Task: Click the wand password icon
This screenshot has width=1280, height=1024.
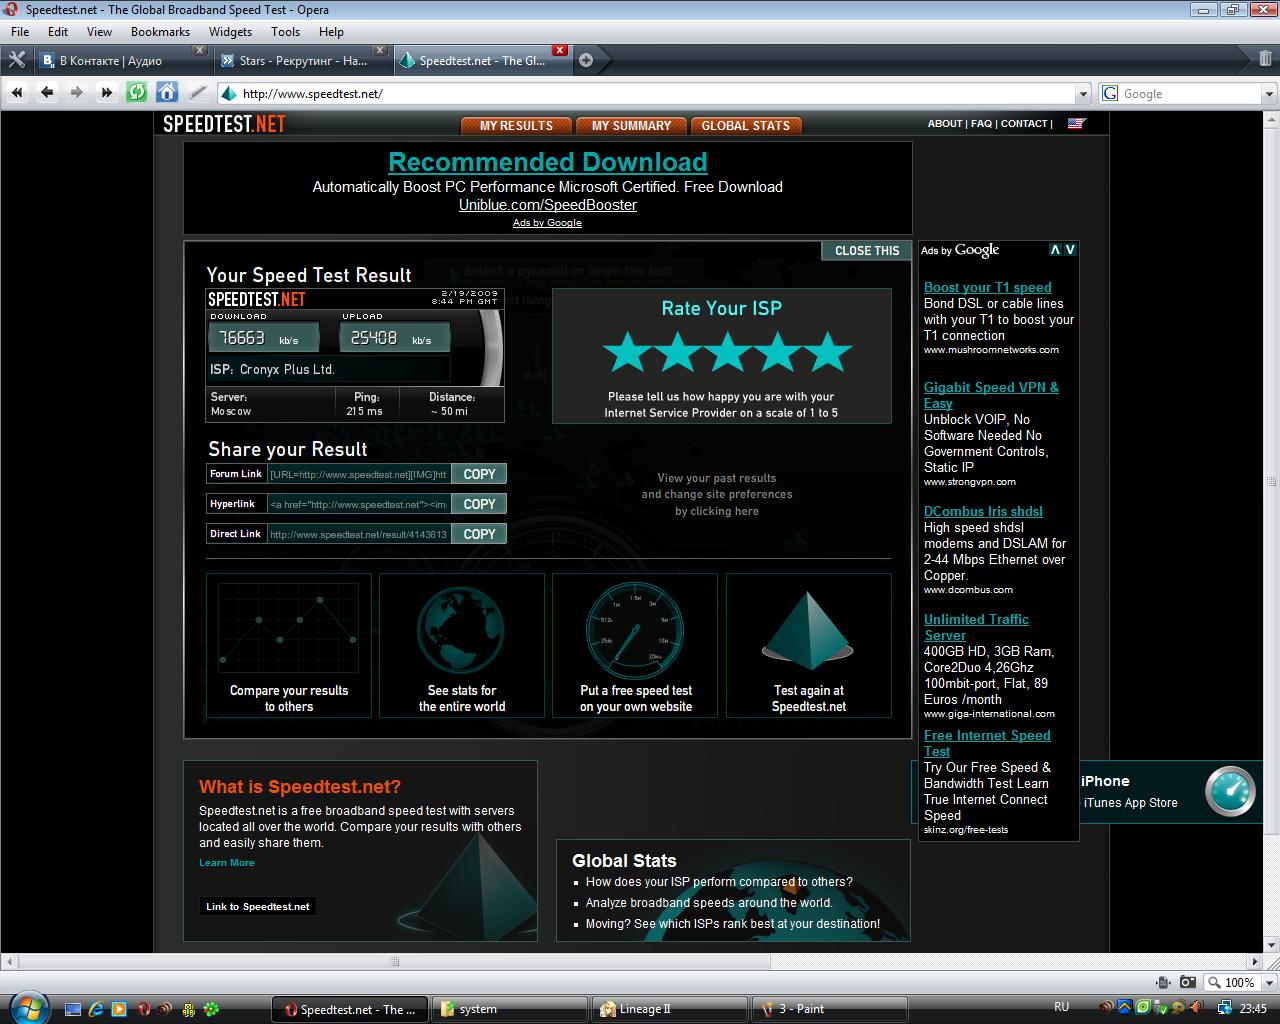Action: tap(198, 93)
